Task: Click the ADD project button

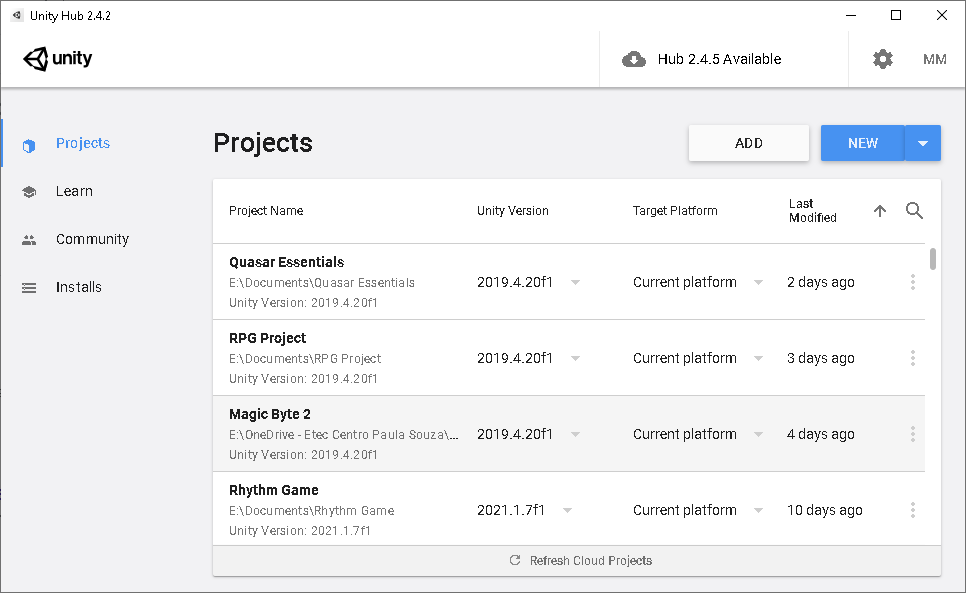Action: (748, 143)
